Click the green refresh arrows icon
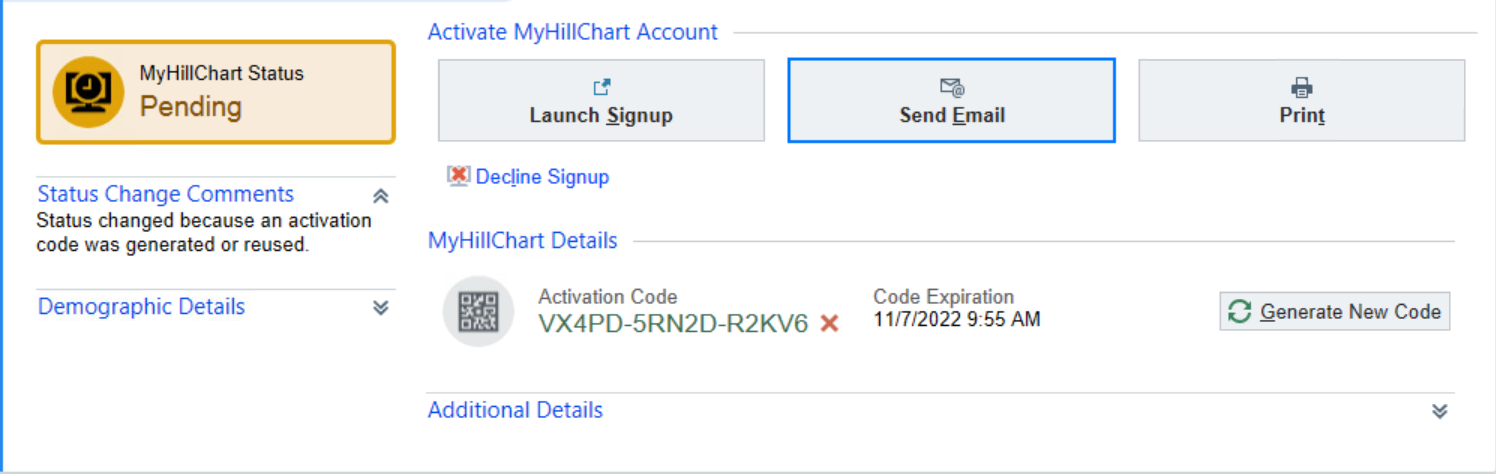 pyautogui.click(x=1240, y=311)
